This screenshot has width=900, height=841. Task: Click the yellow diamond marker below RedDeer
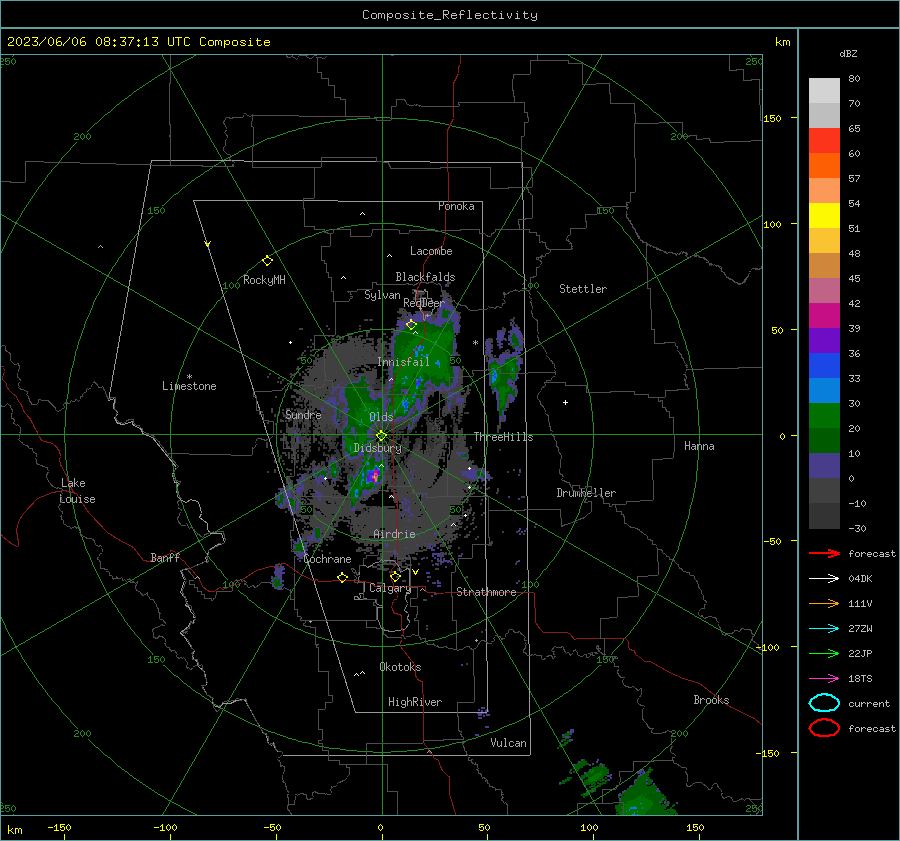click(411, 325)
